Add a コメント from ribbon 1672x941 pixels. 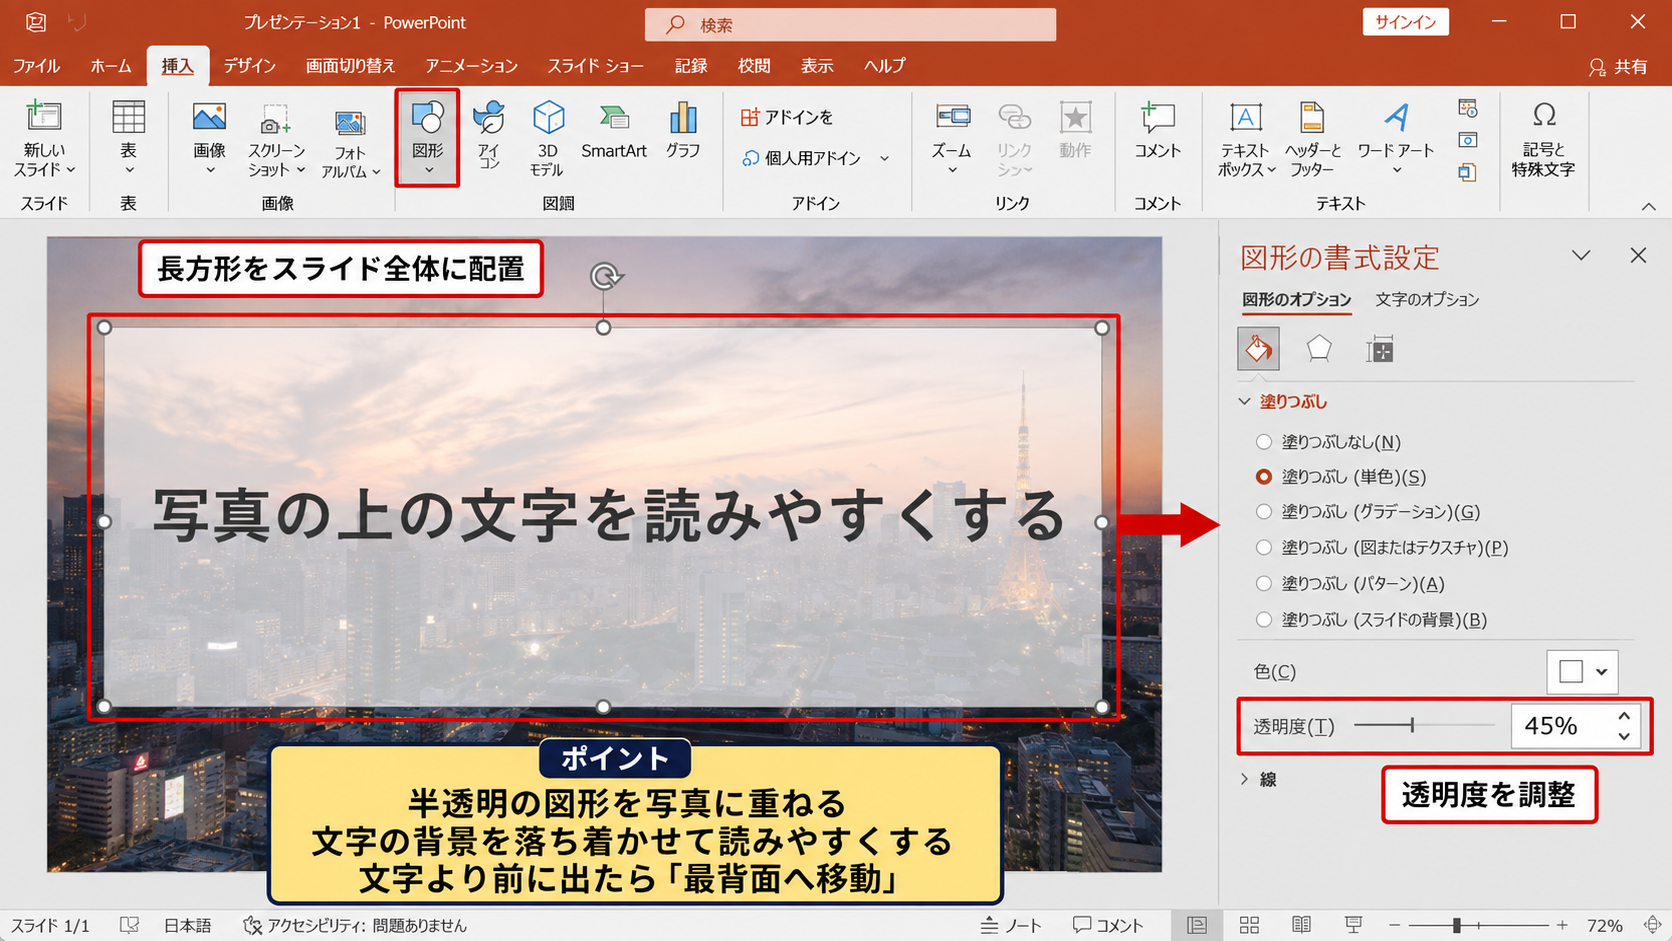point(1158,130)
